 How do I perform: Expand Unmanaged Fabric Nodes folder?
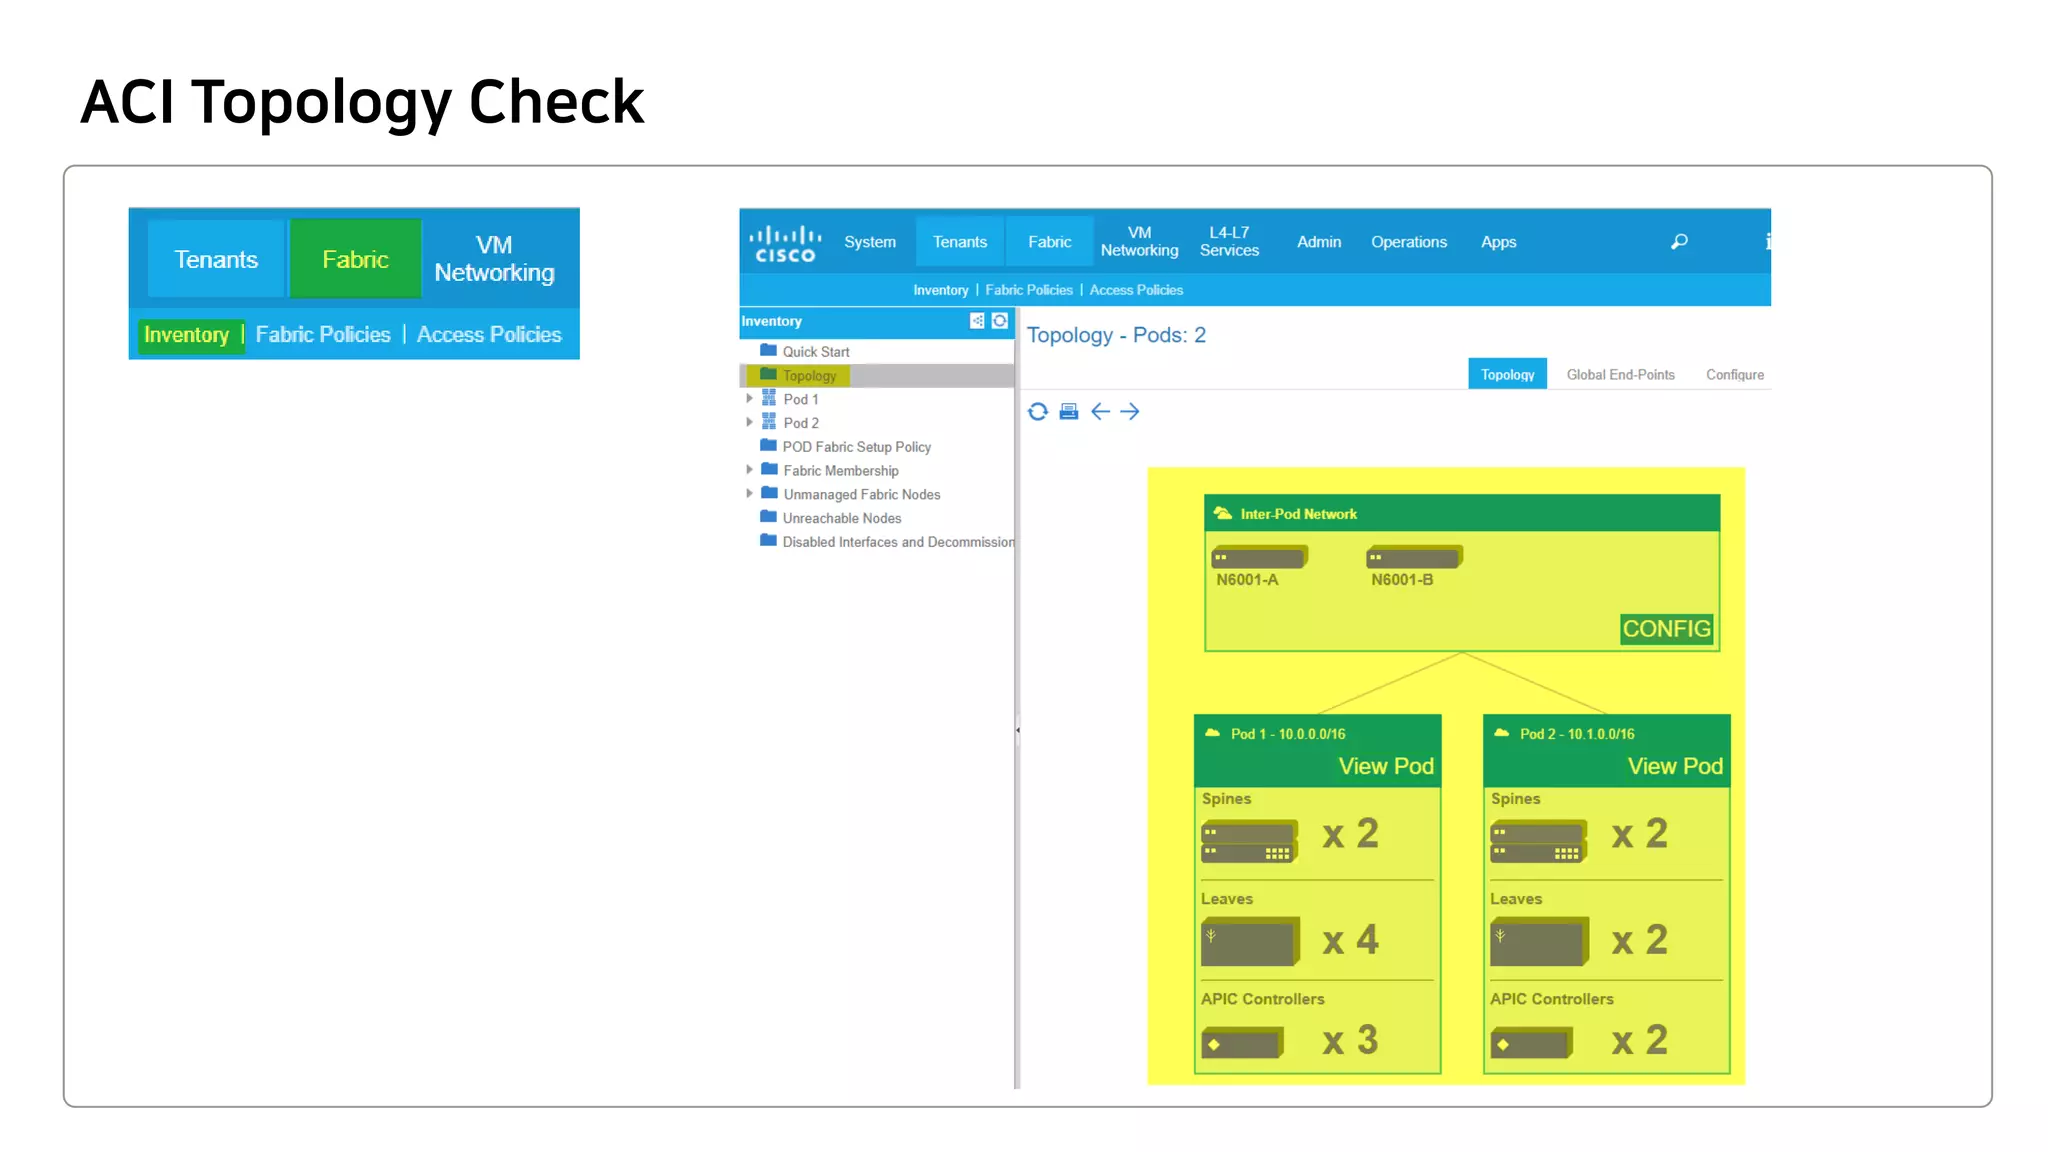pyautogui.click(x=749, y=494)
